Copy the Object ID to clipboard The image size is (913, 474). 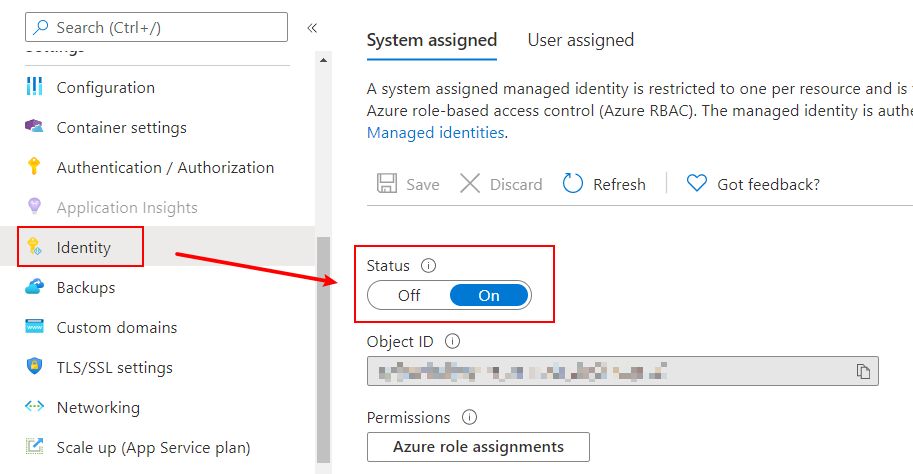(x=863, y=372)
